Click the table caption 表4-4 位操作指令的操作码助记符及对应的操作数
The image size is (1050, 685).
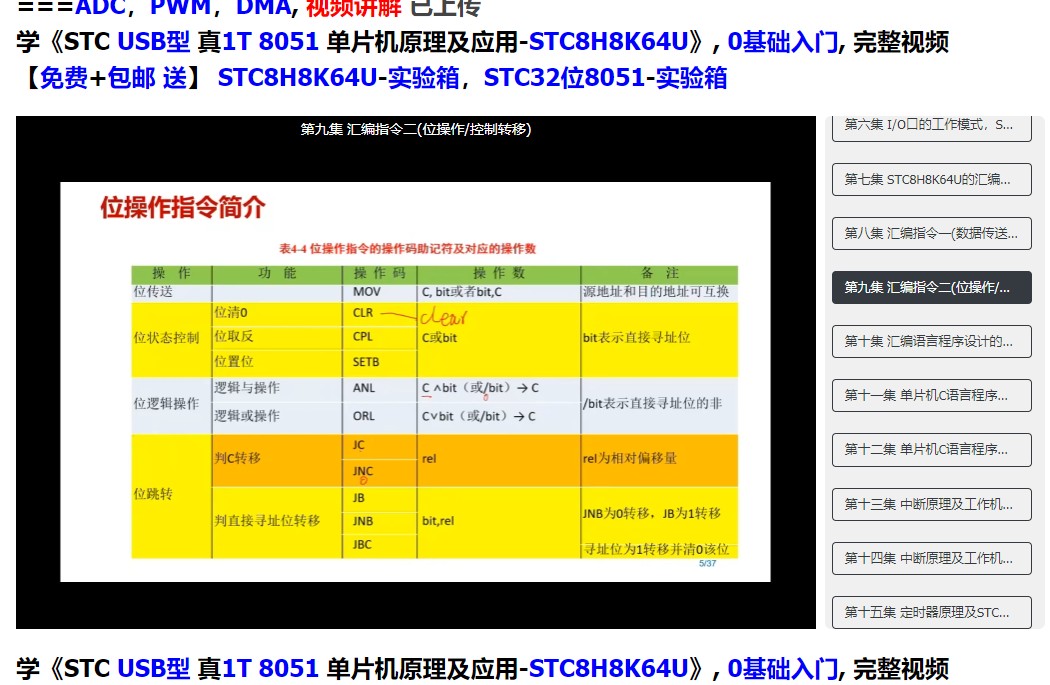click(x=407, y=249)
